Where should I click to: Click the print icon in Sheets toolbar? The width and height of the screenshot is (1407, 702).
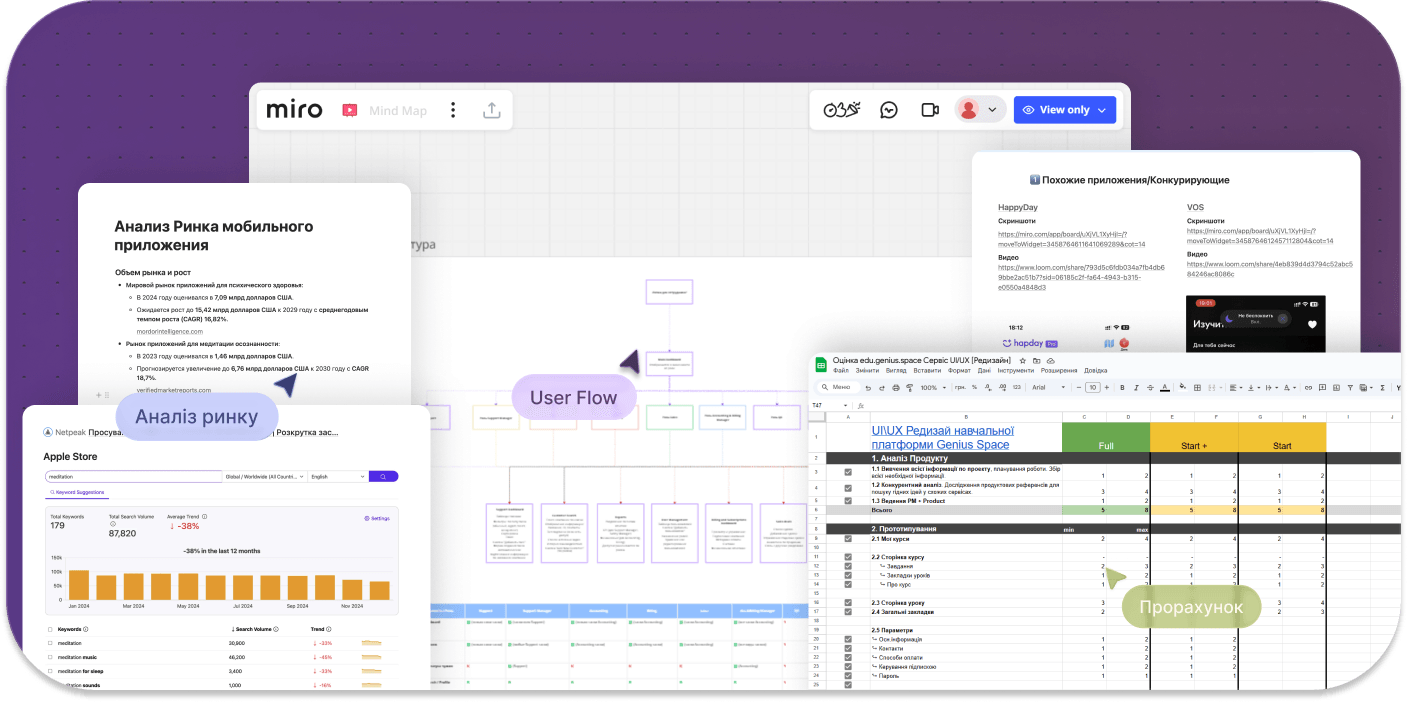[895, 388]
